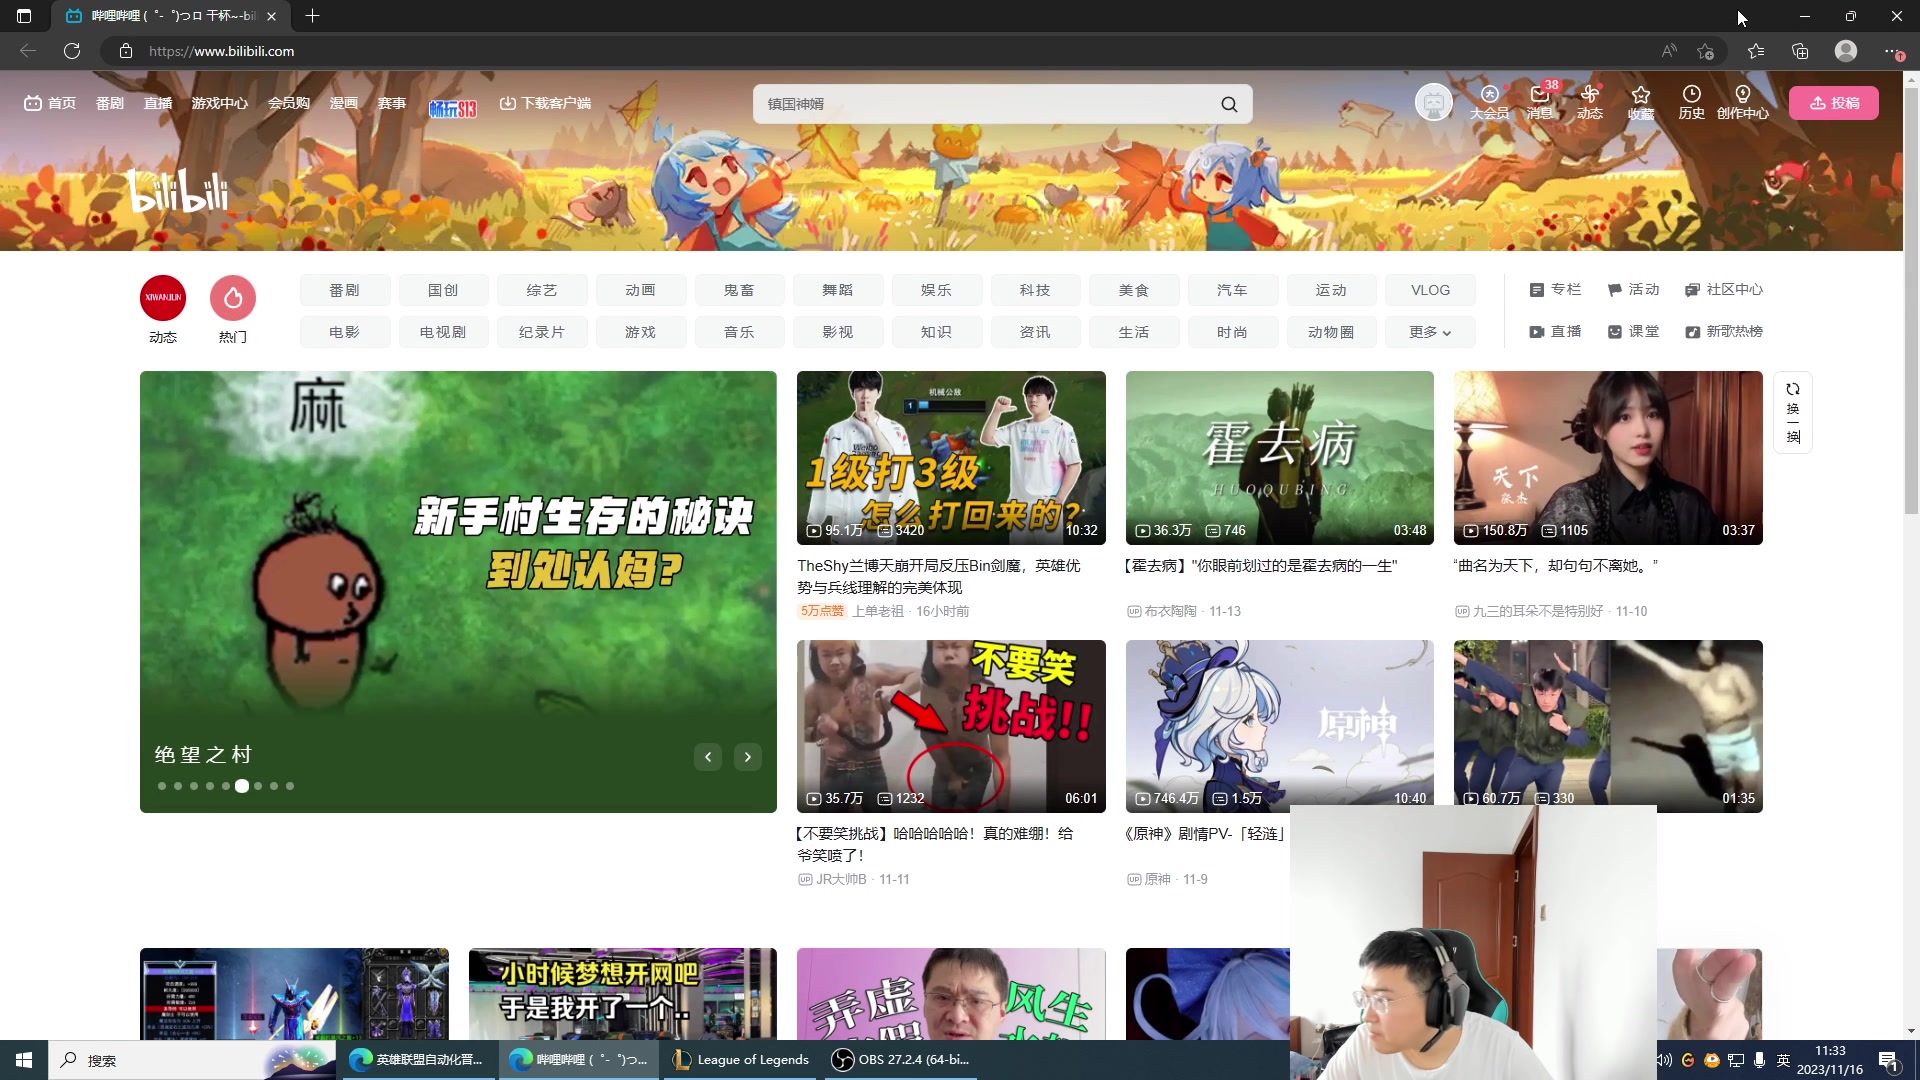Open the 科技 category
This screenshot has width=1920, height=1080.
click(x=1035, y=290)
